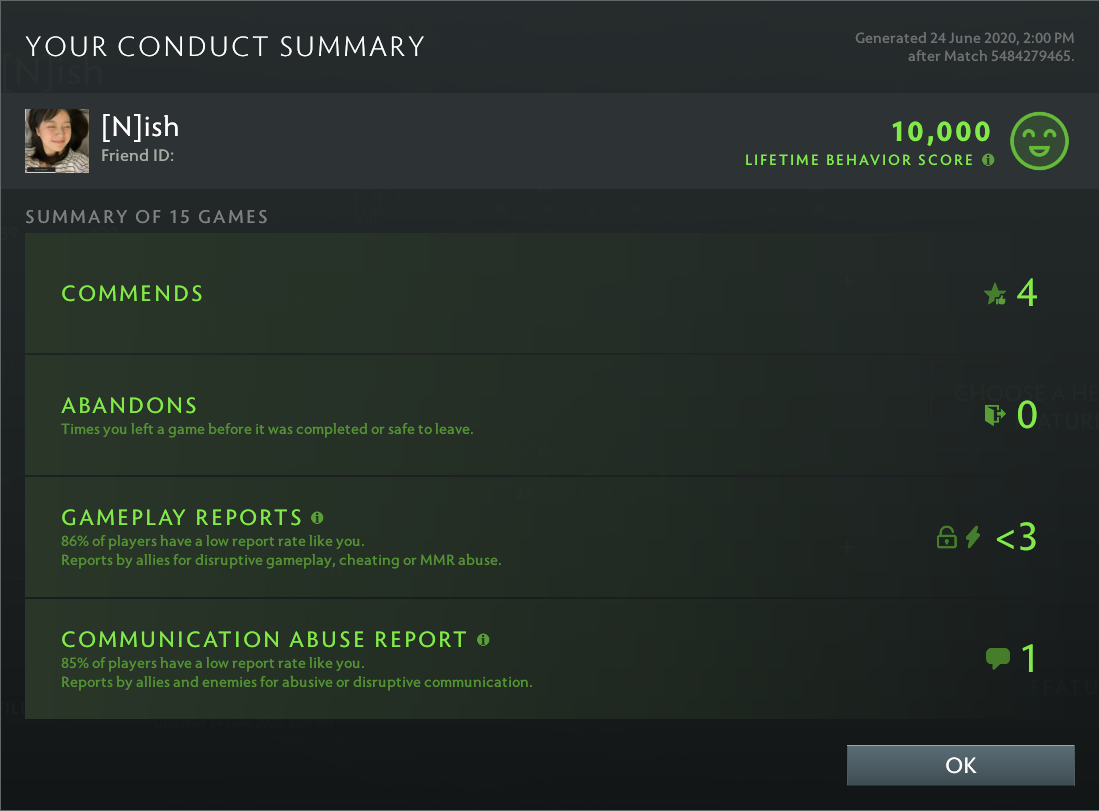Click the green smiley behavior score icon
1099x811 pixels.
click(1040, 141)
